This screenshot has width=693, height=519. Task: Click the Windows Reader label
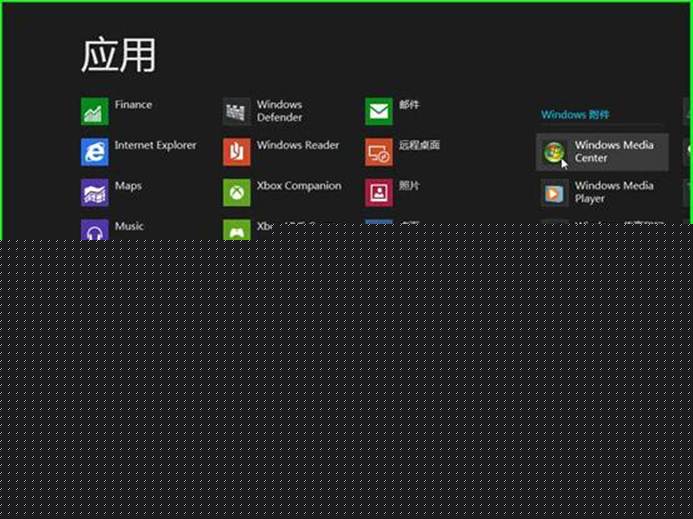point(298,145)
